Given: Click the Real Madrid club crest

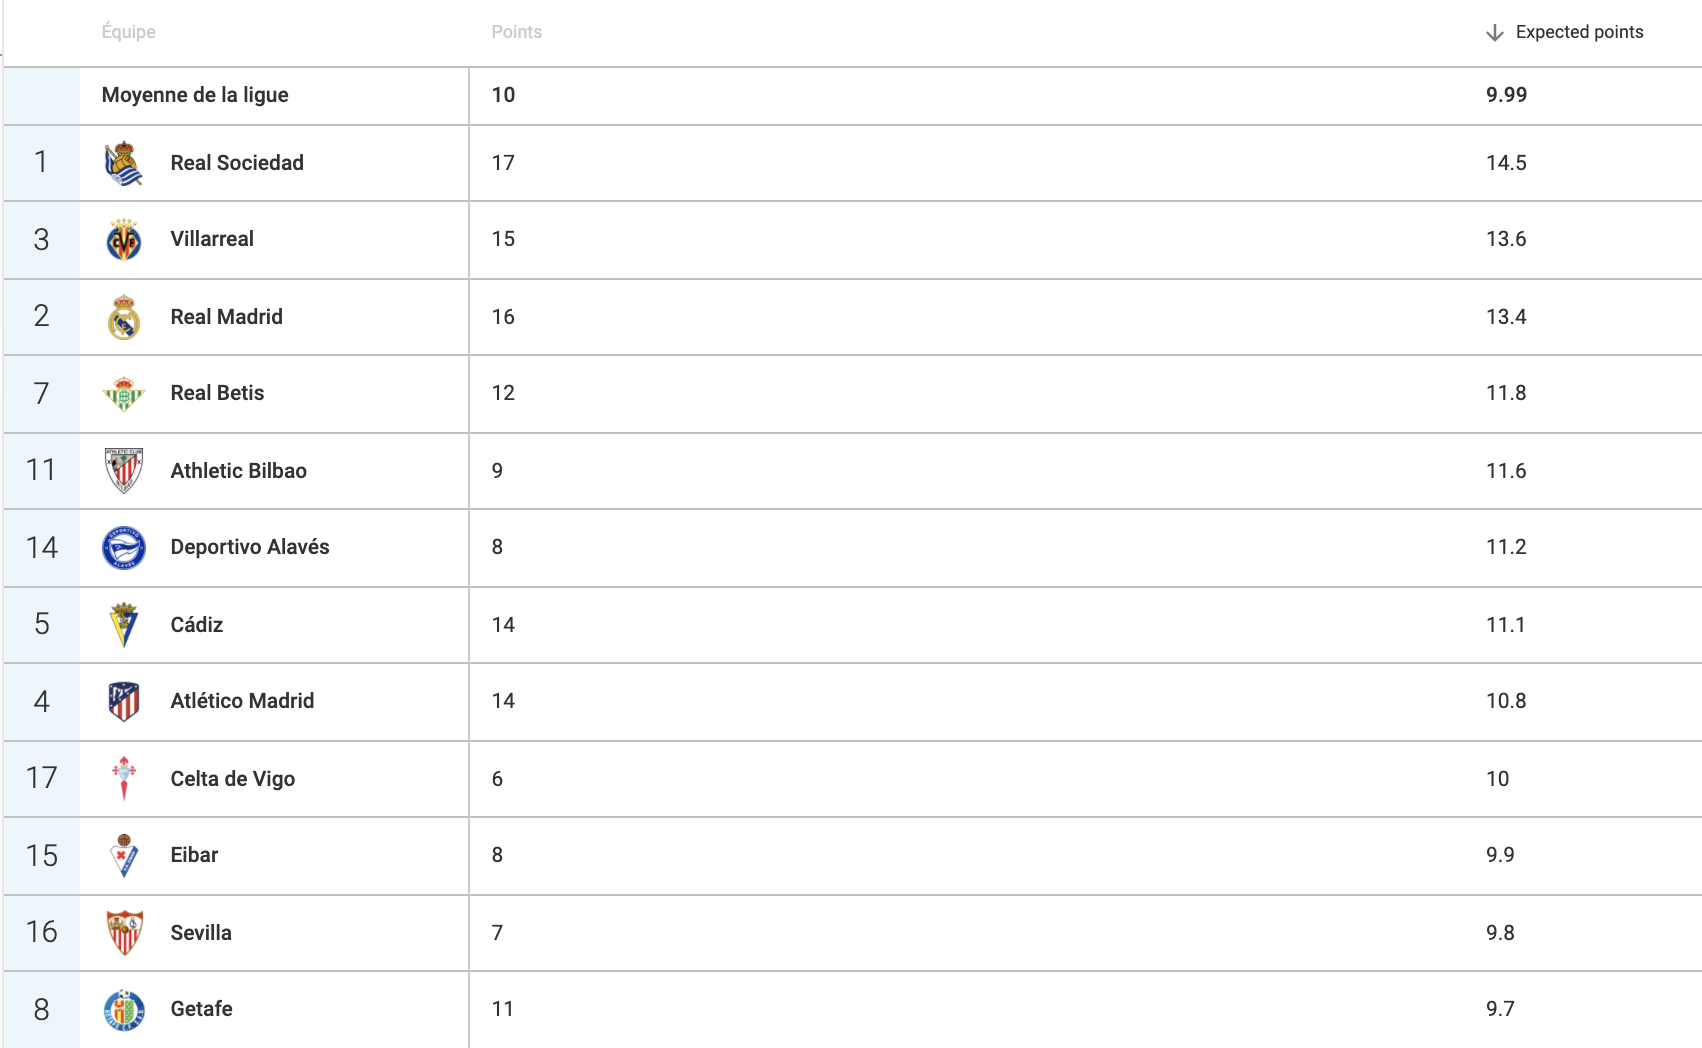Looking at the screenshot, I should coord(124,317).
